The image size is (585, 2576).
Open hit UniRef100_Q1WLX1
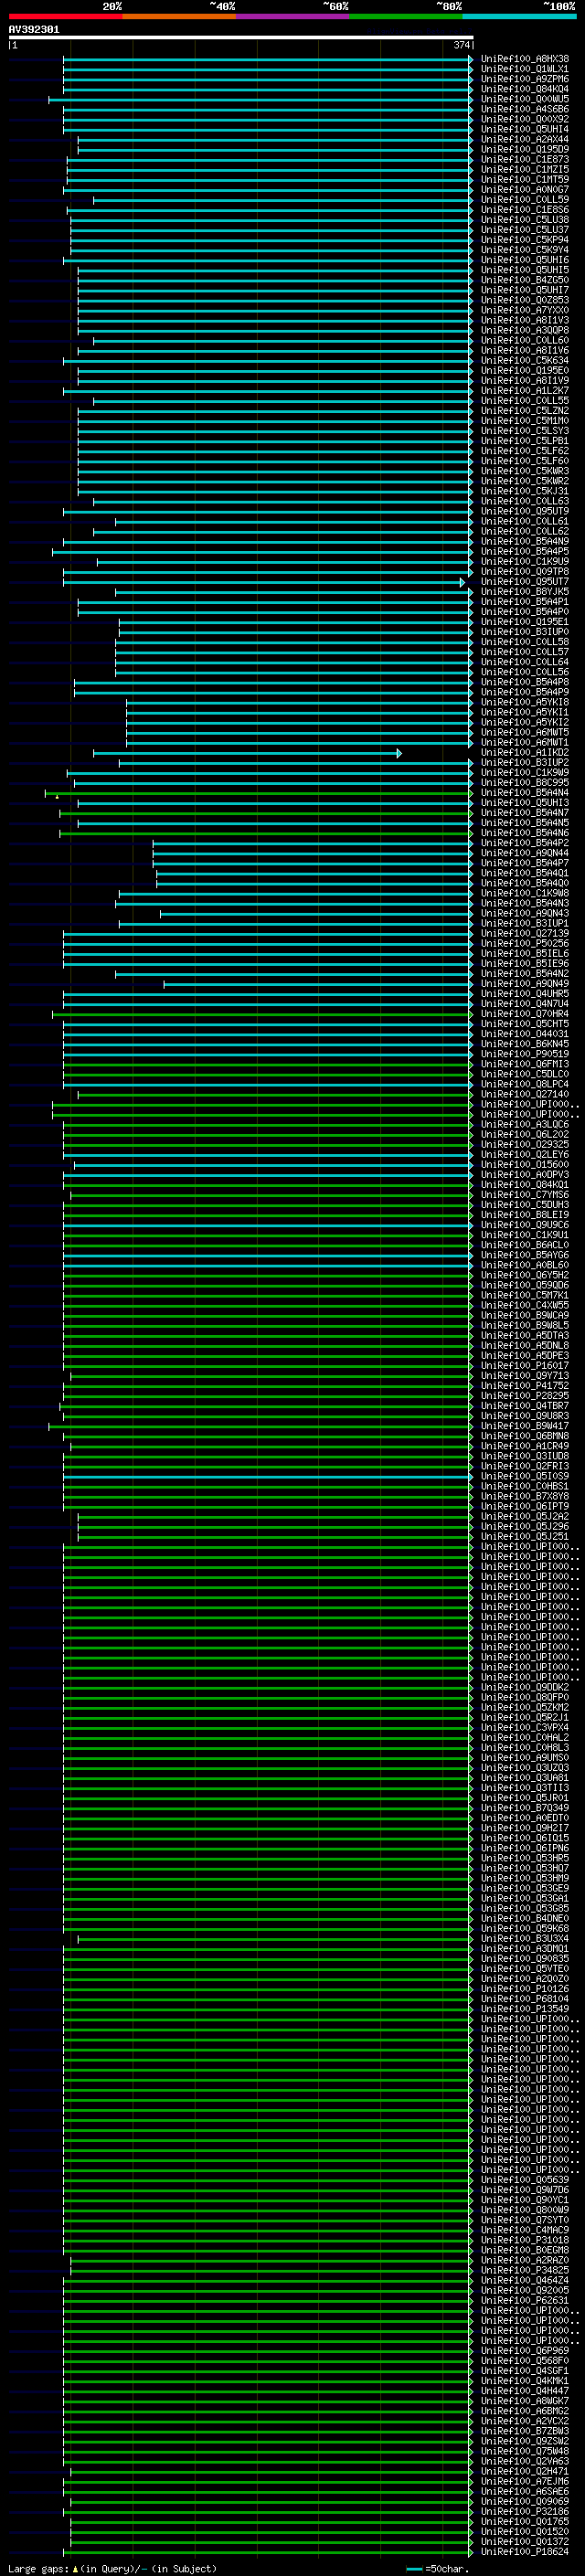524,69
